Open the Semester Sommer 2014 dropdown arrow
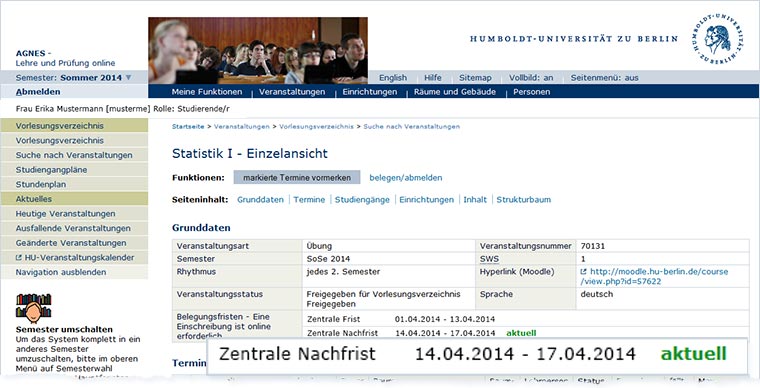 tap(128, 78)
